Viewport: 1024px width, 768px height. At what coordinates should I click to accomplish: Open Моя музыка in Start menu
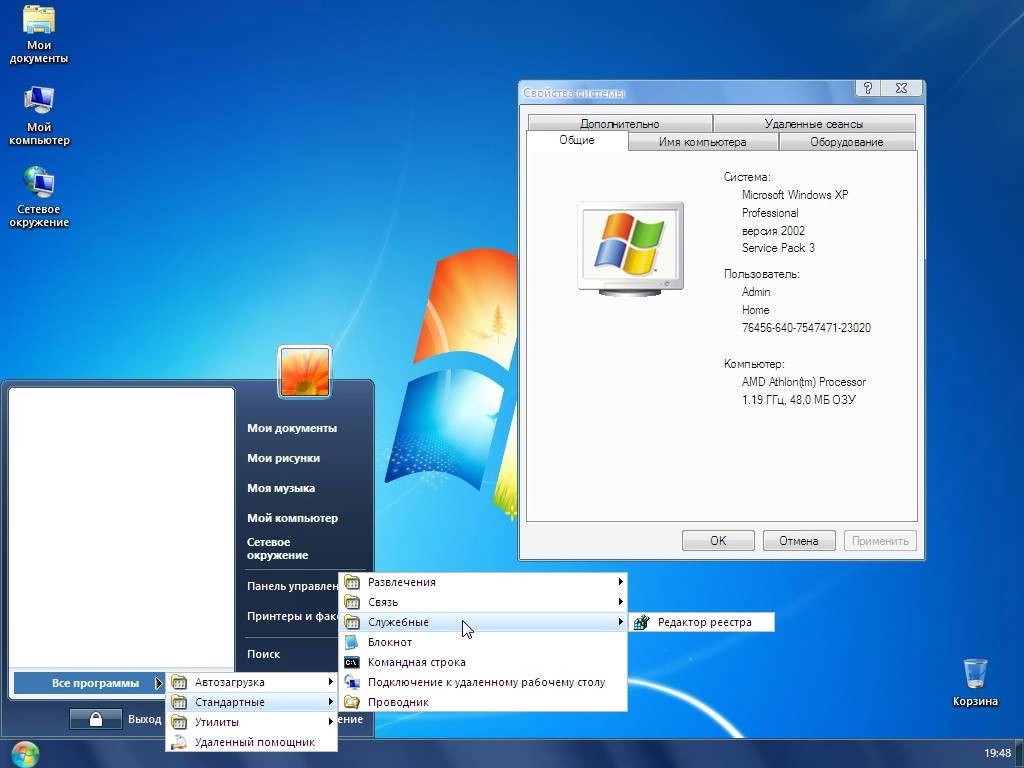pyautogui.click(x=281, y=488)
